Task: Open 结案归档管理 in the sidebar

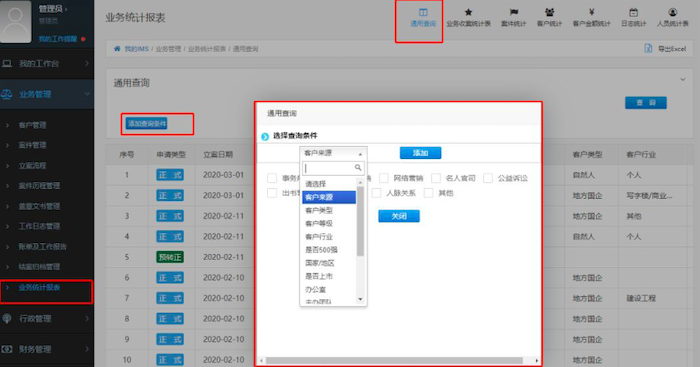Action: coord(39,267)
